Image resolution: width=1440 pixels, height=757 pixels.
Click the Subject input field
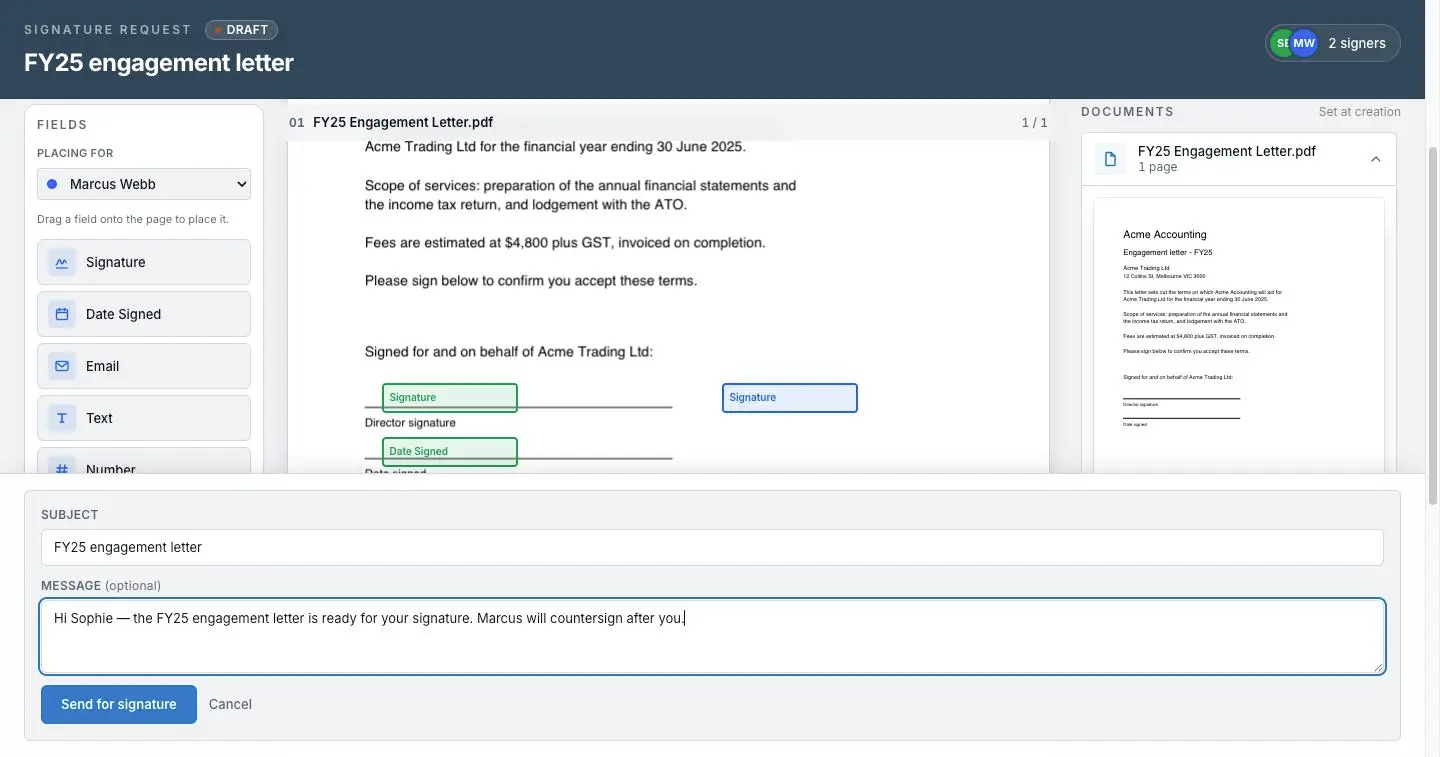pos(712,547)
